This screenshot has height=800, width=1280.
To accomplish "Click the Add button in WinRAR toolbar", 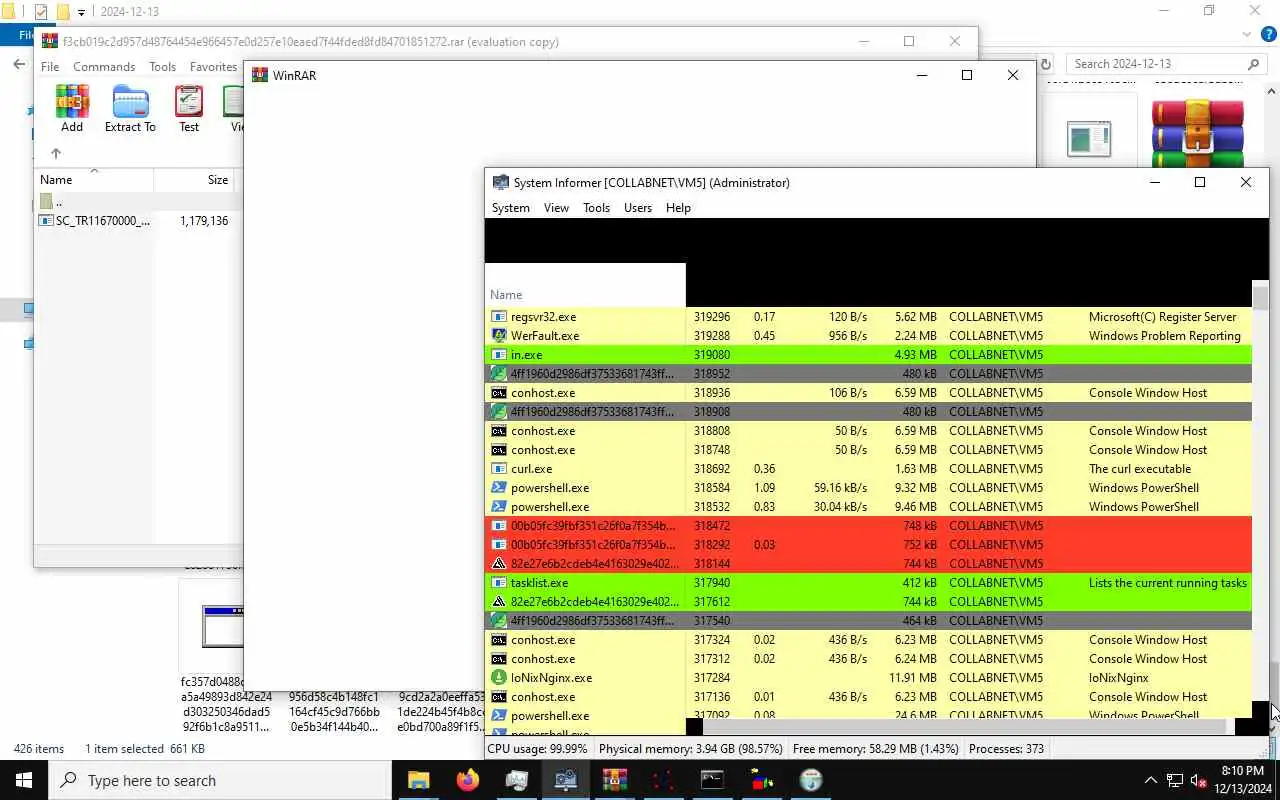I will [x=72, y=108].
